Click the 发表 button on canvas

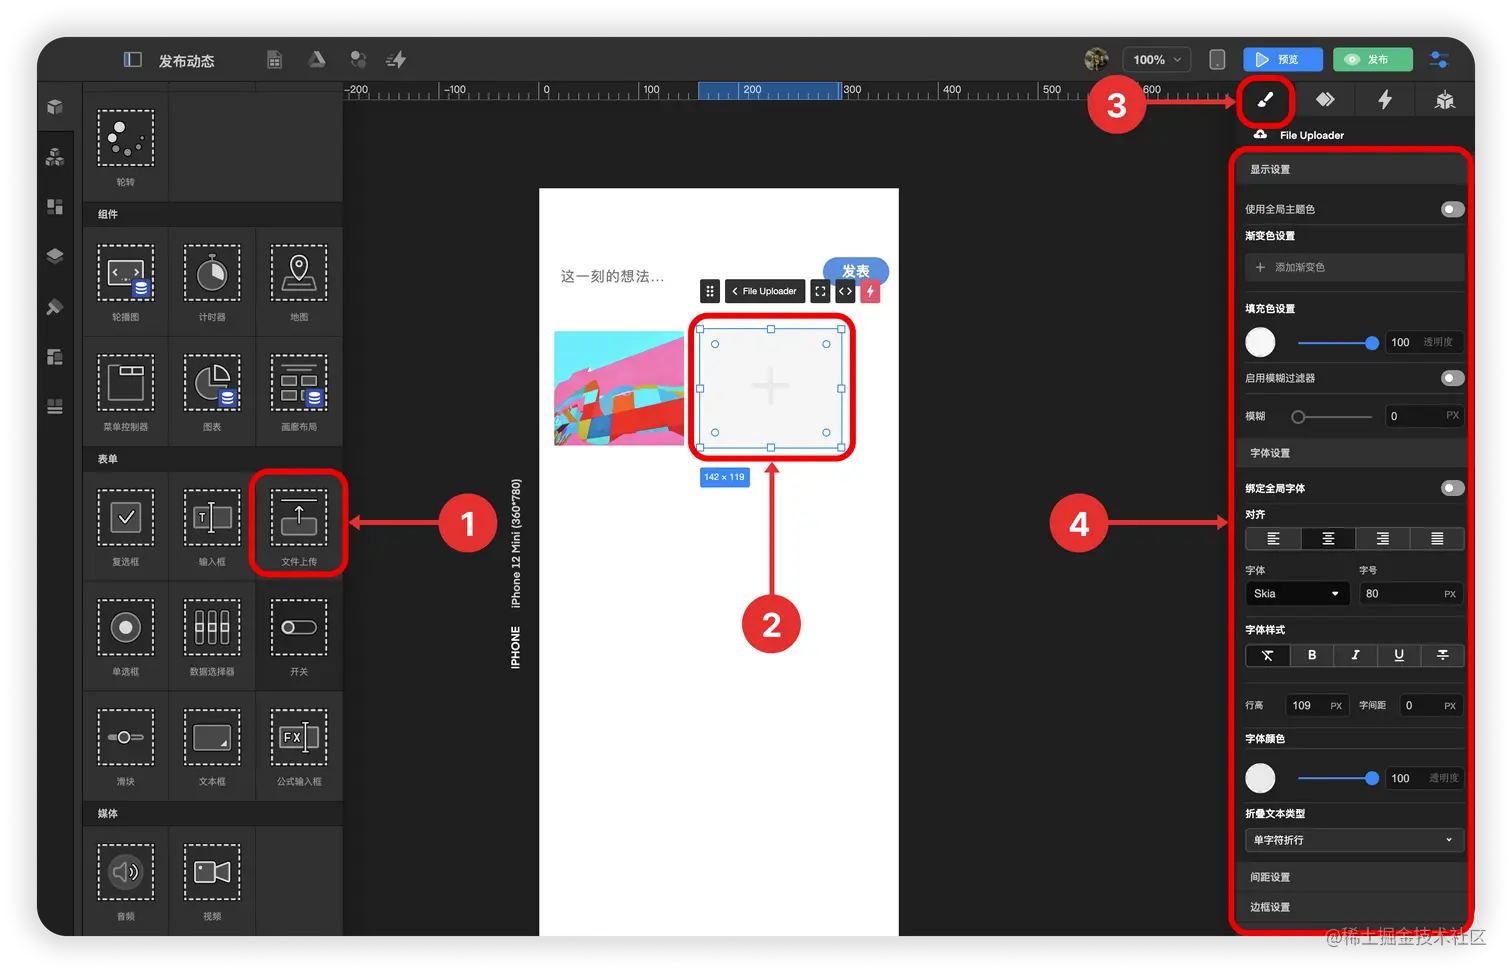[x=856, y=270]
